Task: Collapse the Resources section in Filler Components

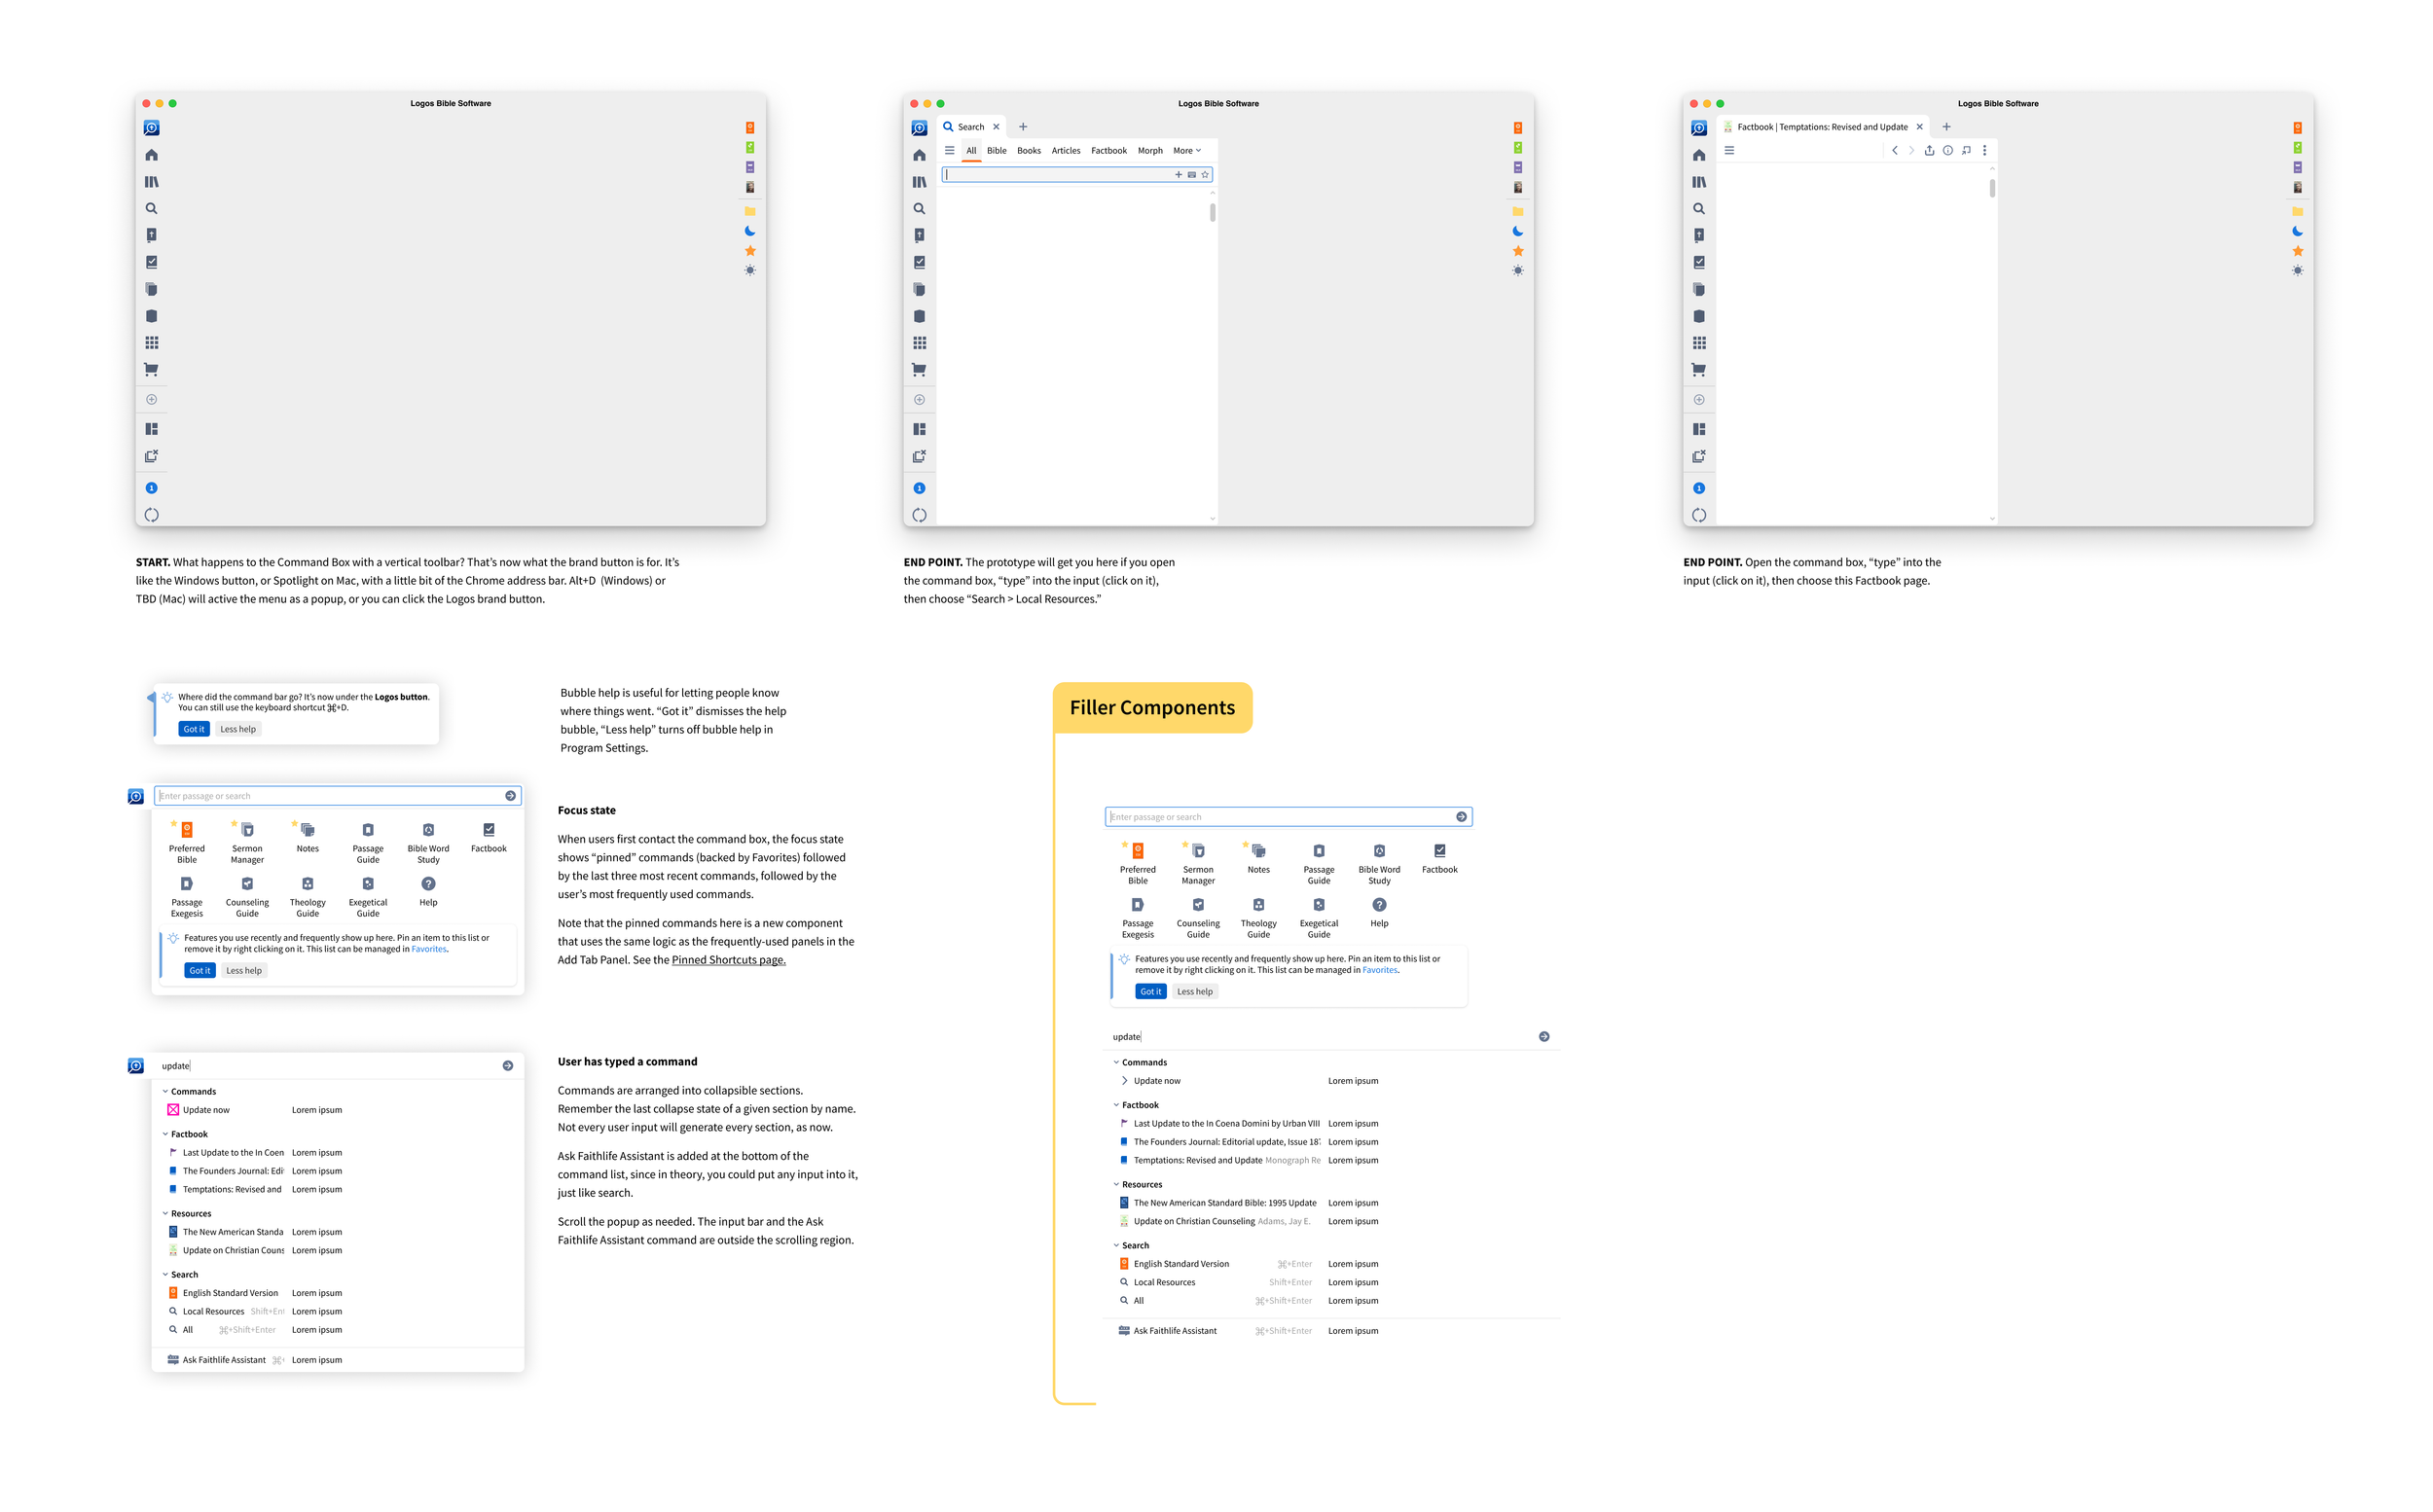Action: click(1116, 1184)
